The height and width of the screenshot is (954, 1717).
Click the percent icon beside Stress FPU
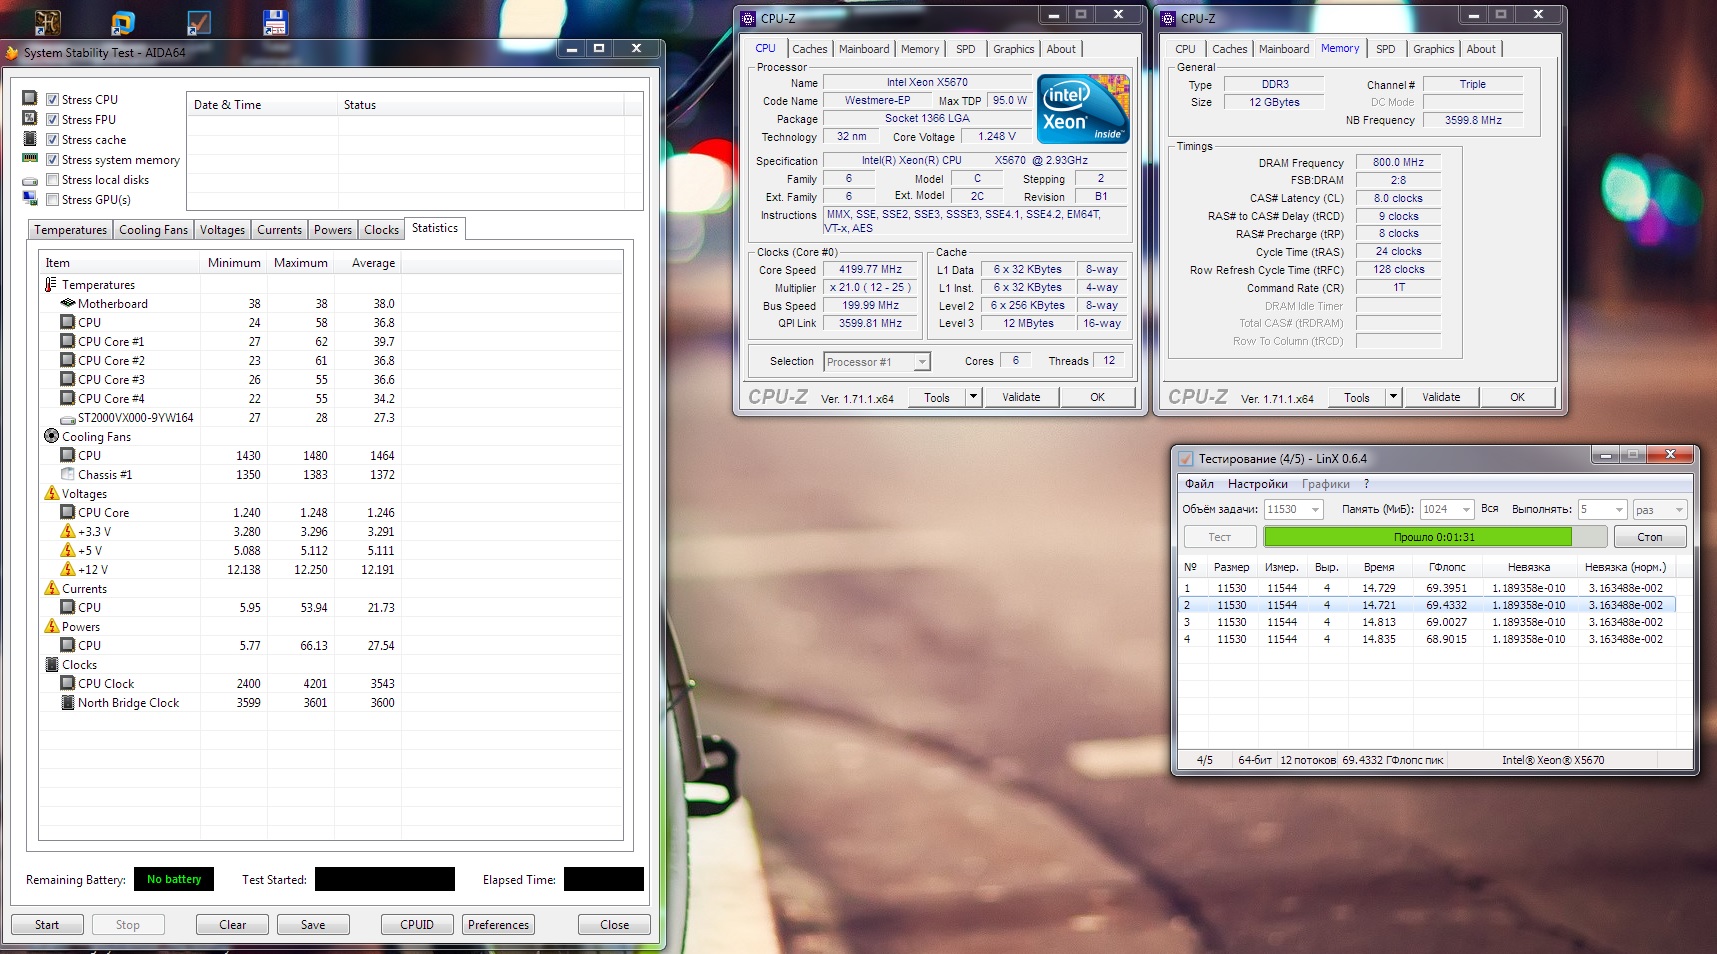pyautogui.click(x=30, y=118)
